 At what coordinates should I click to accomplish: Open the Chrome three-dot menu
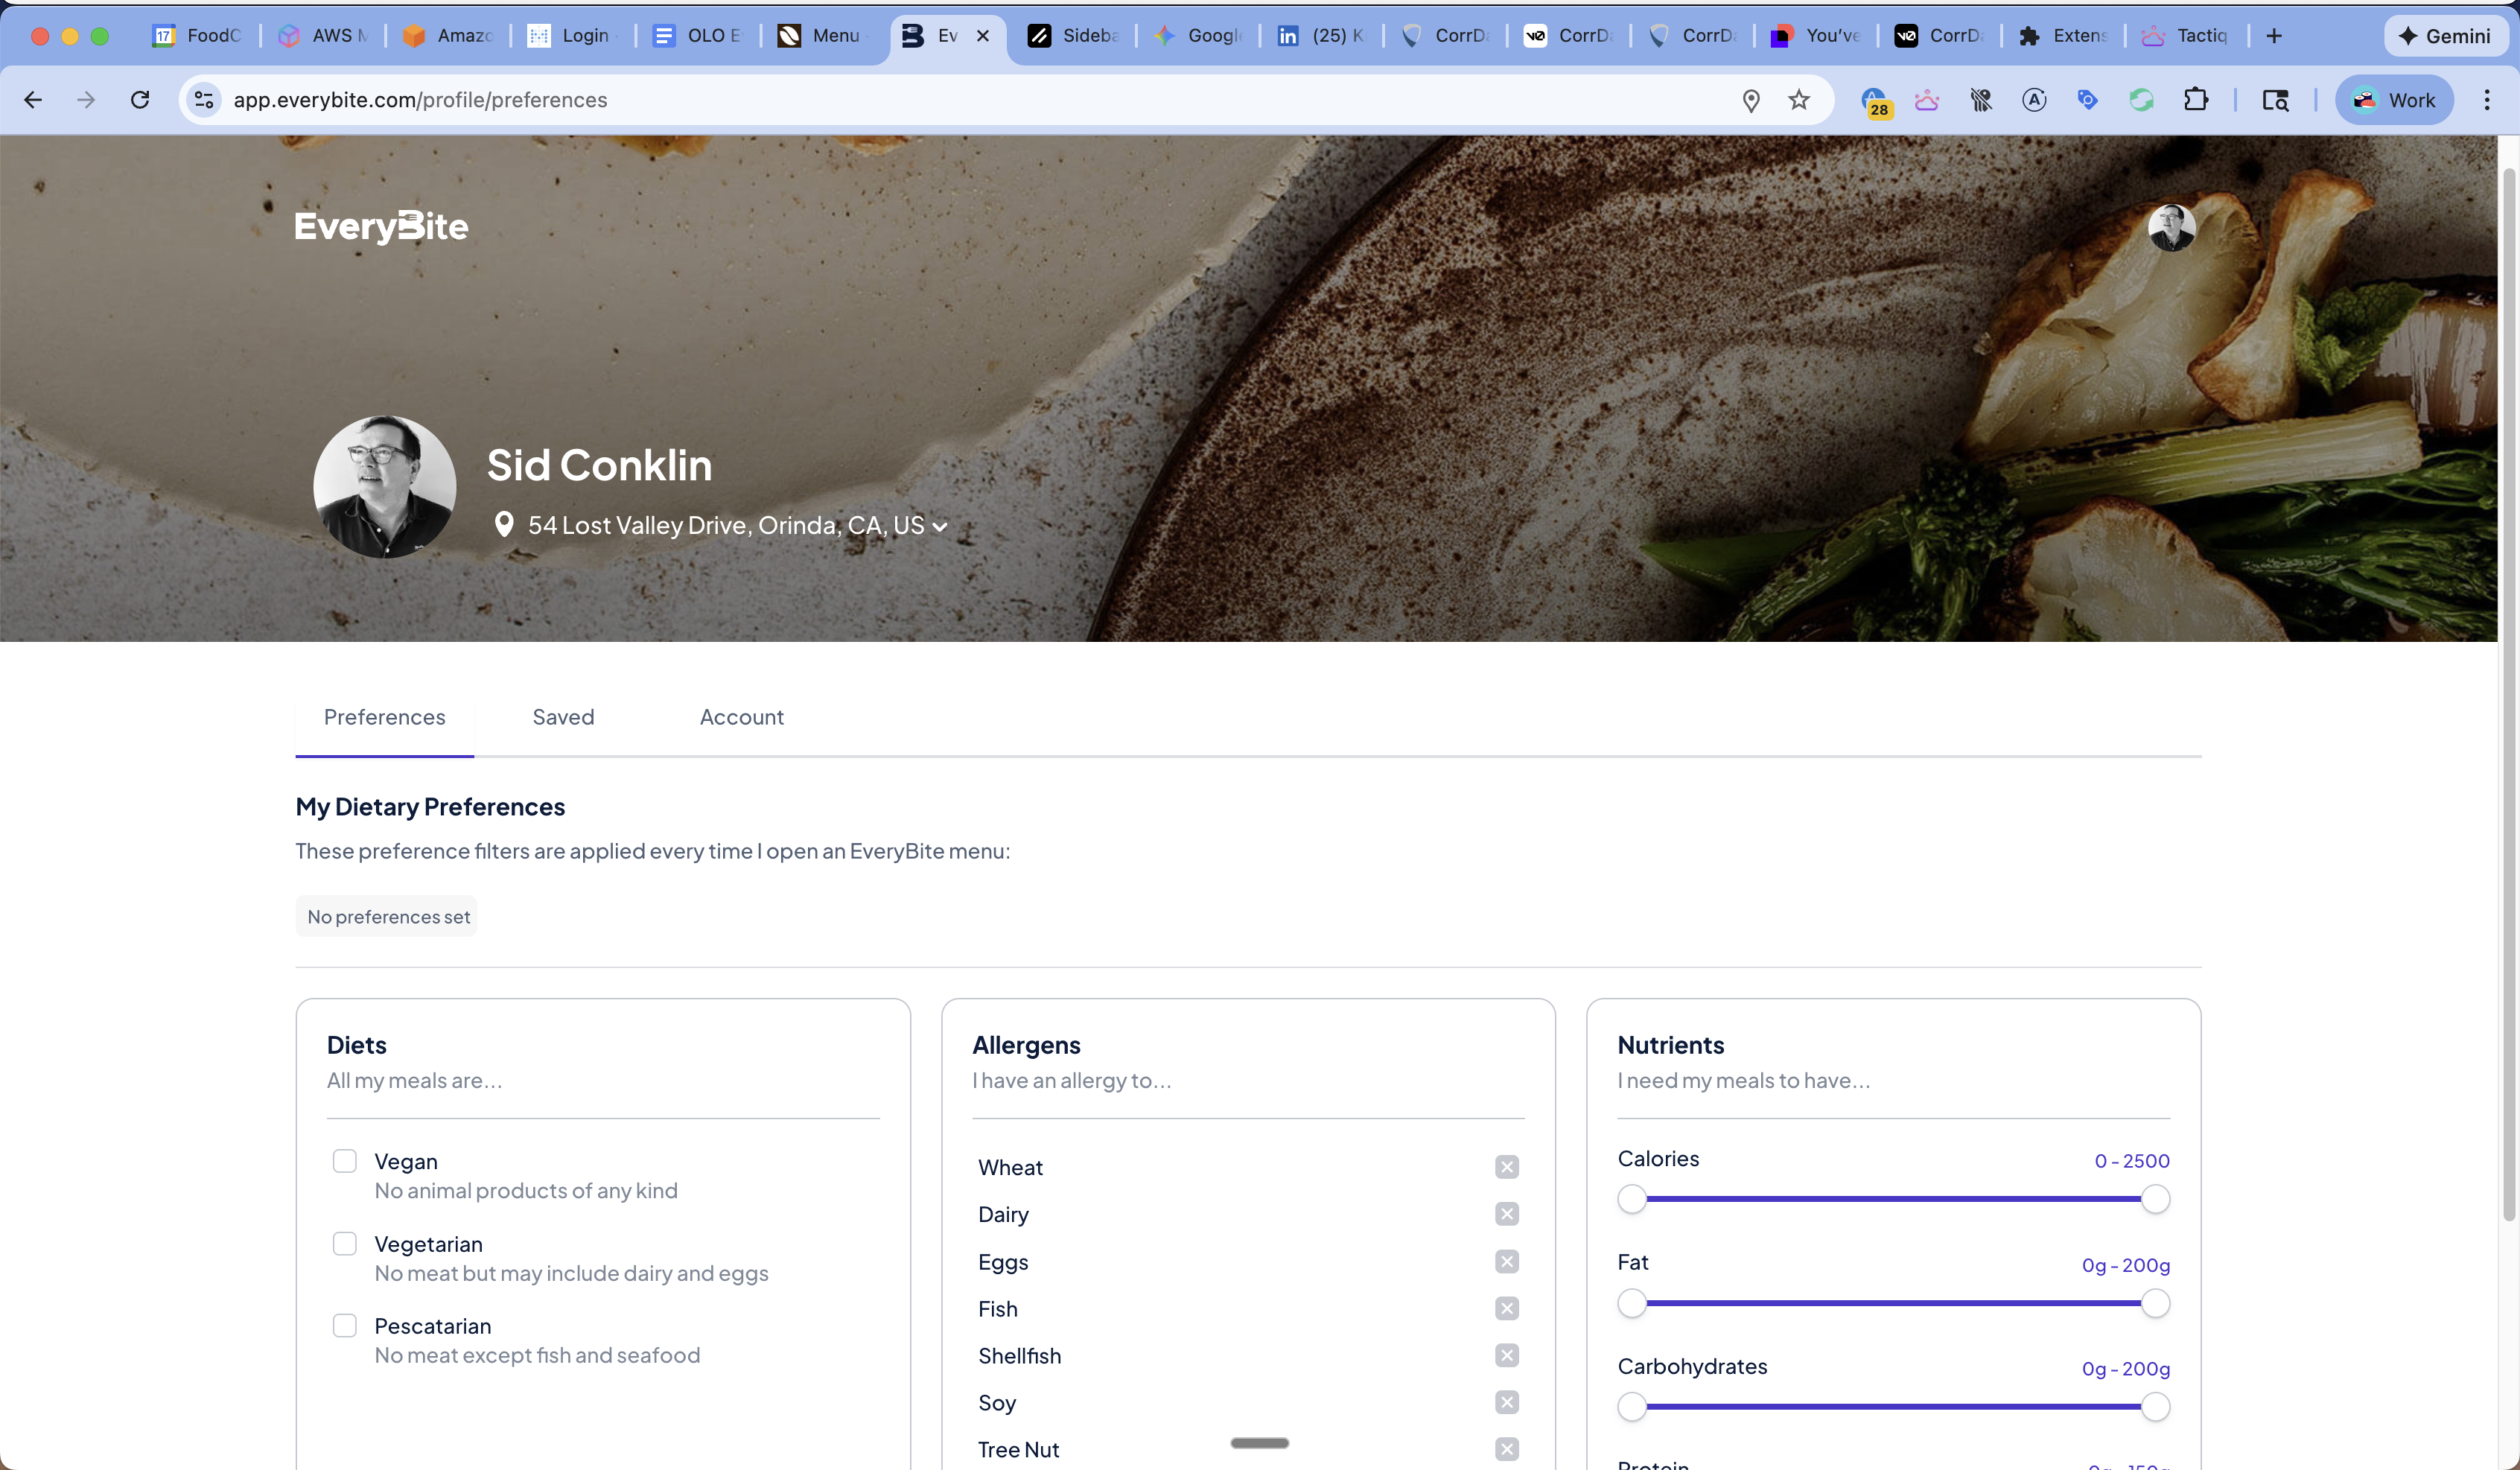tap(2486, 100)
